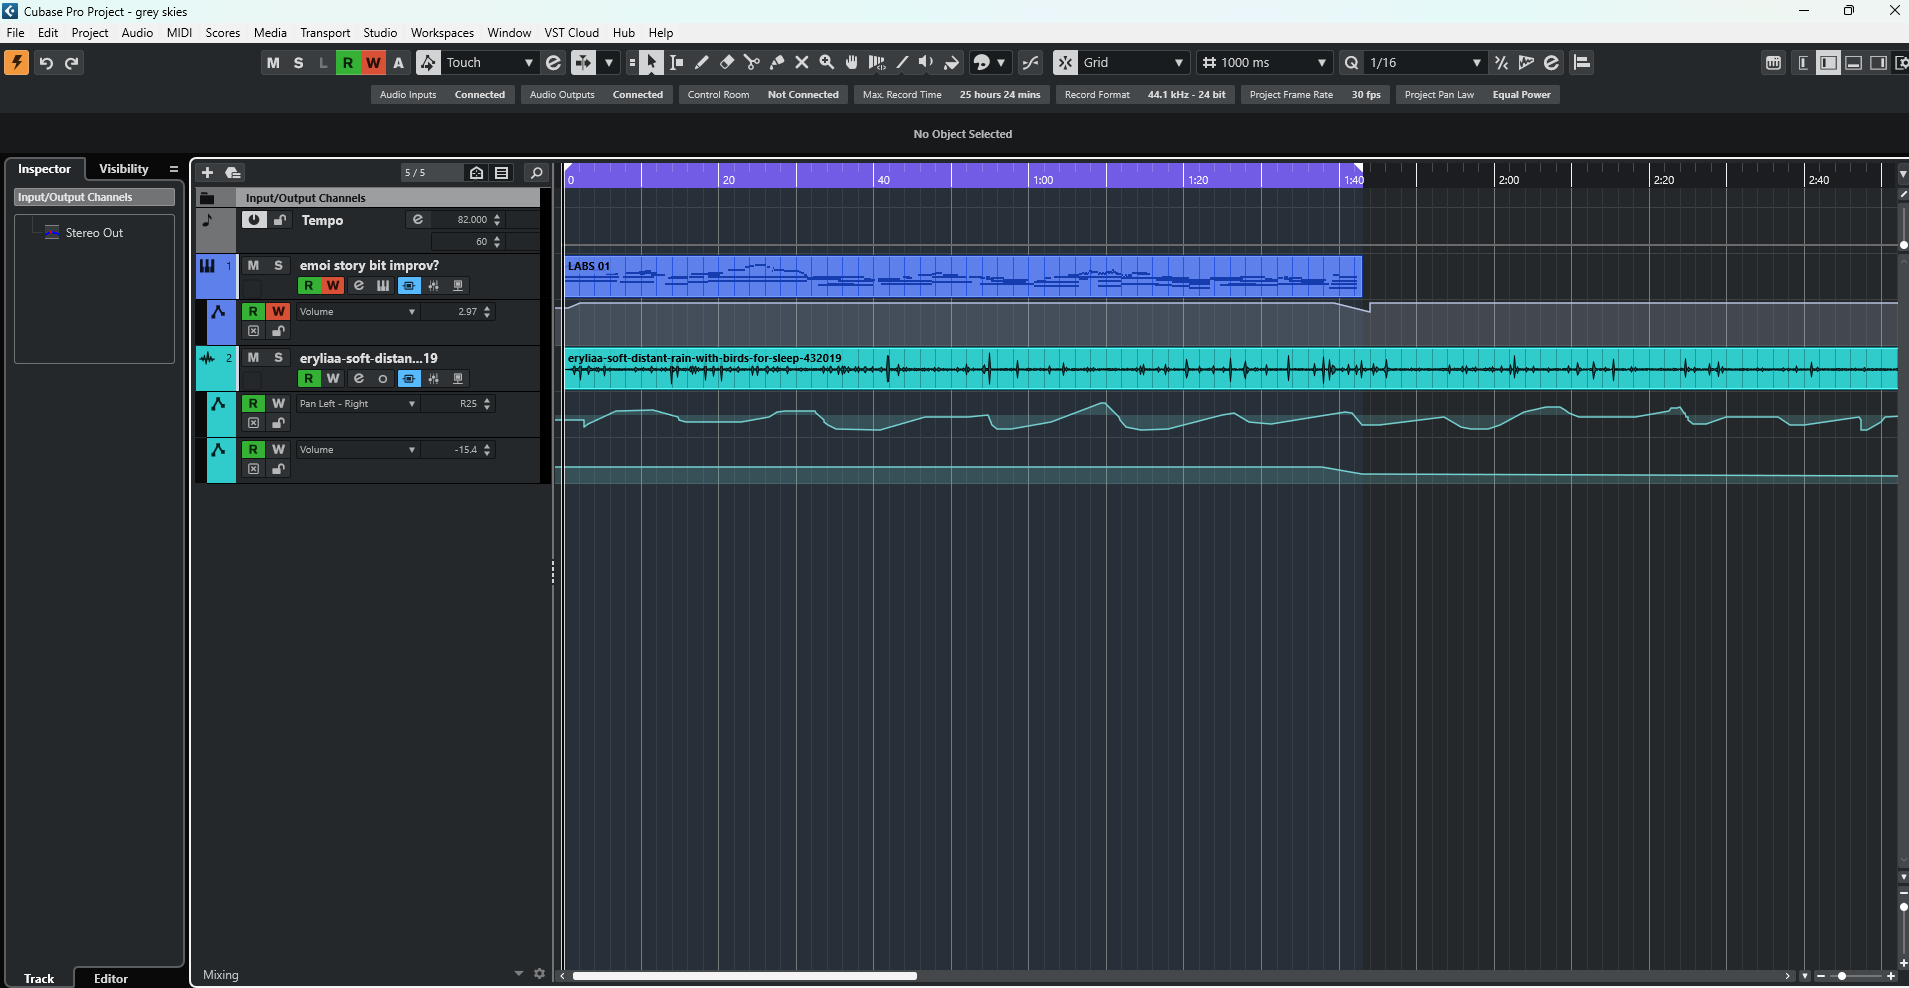
Task: Select the Glue tool
Action: [x=777, y=62]
